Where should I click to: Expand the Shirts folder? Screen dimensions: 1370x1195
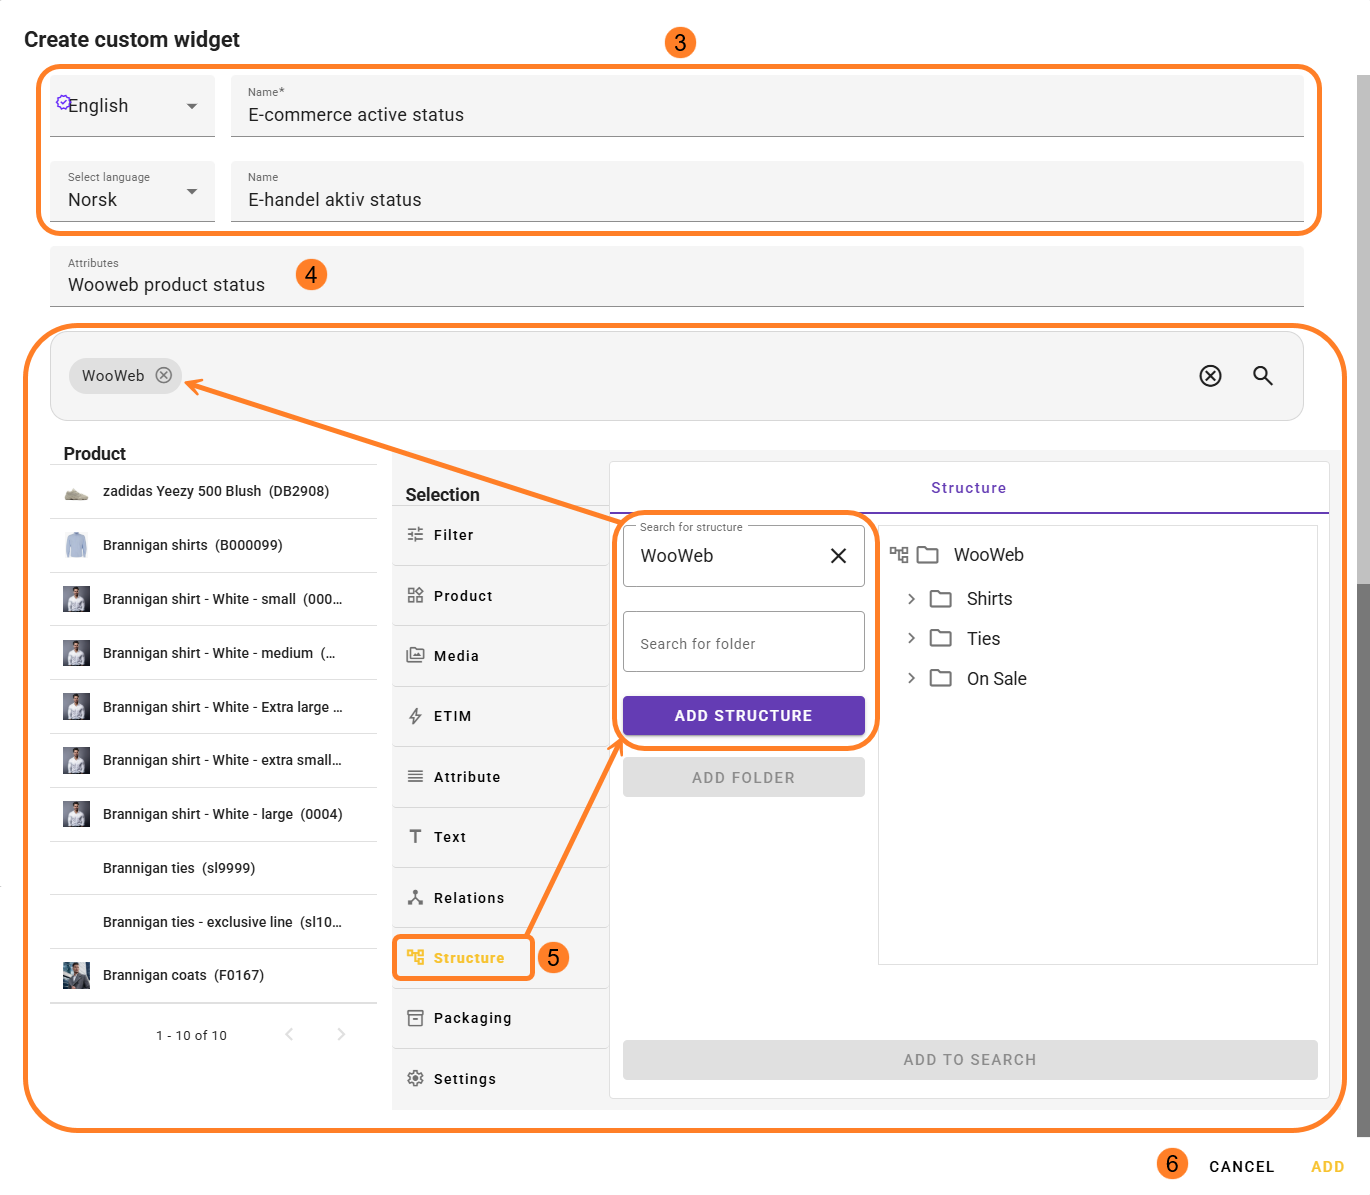tap(911, 599)
